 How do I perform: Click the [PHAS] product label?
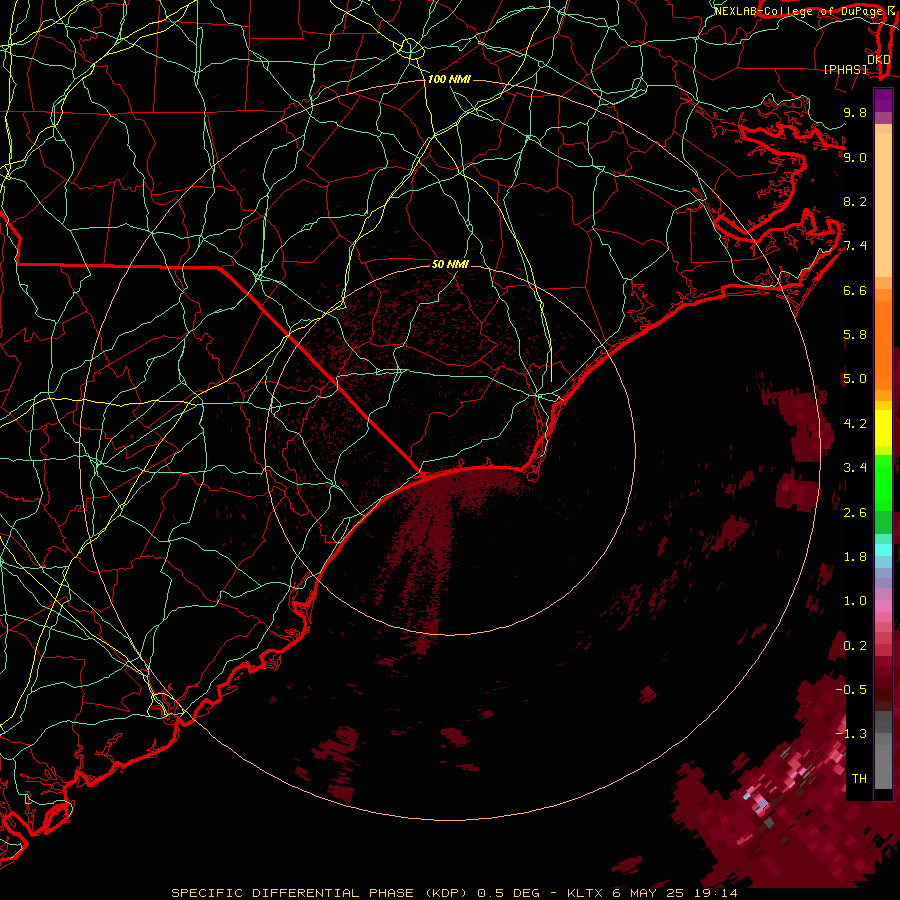[846, 70]
